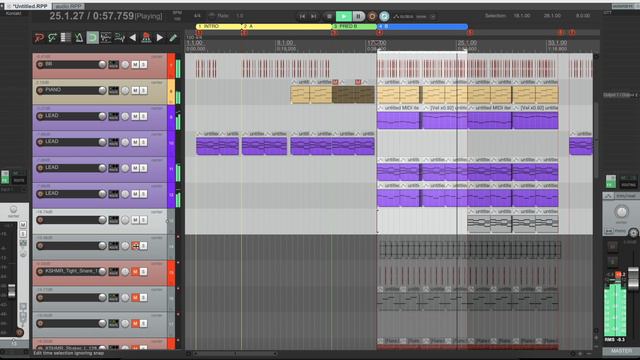Open the FX button on BR track

pyautogui.click(x=113, y=64)
